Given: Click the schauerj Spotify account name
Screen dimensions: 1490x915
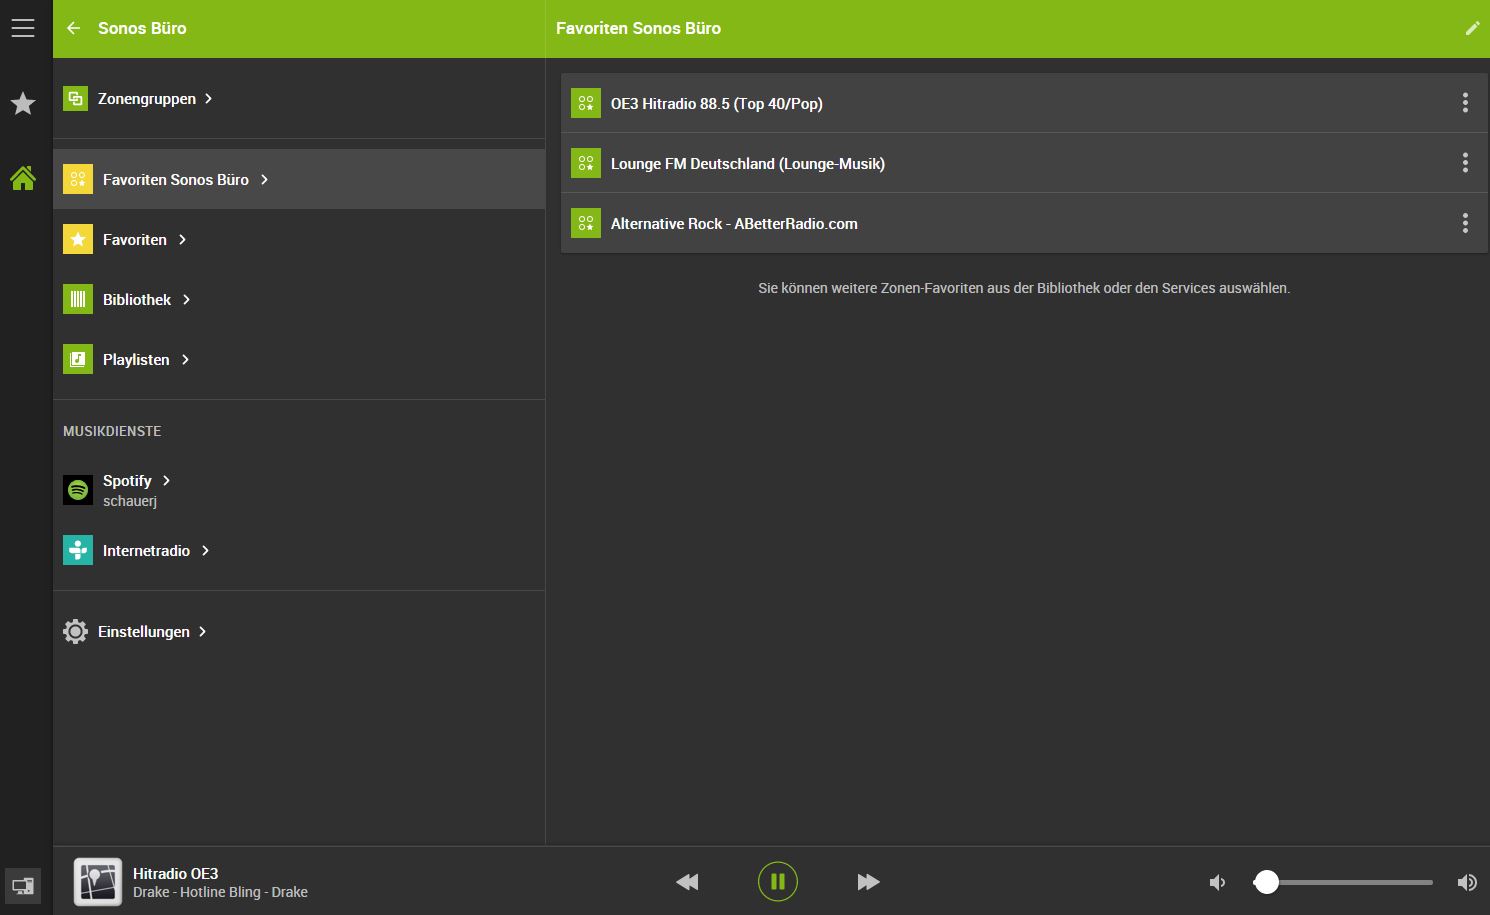Looking at the screenshot, I should pyautogui.click(x=130, y=501).
